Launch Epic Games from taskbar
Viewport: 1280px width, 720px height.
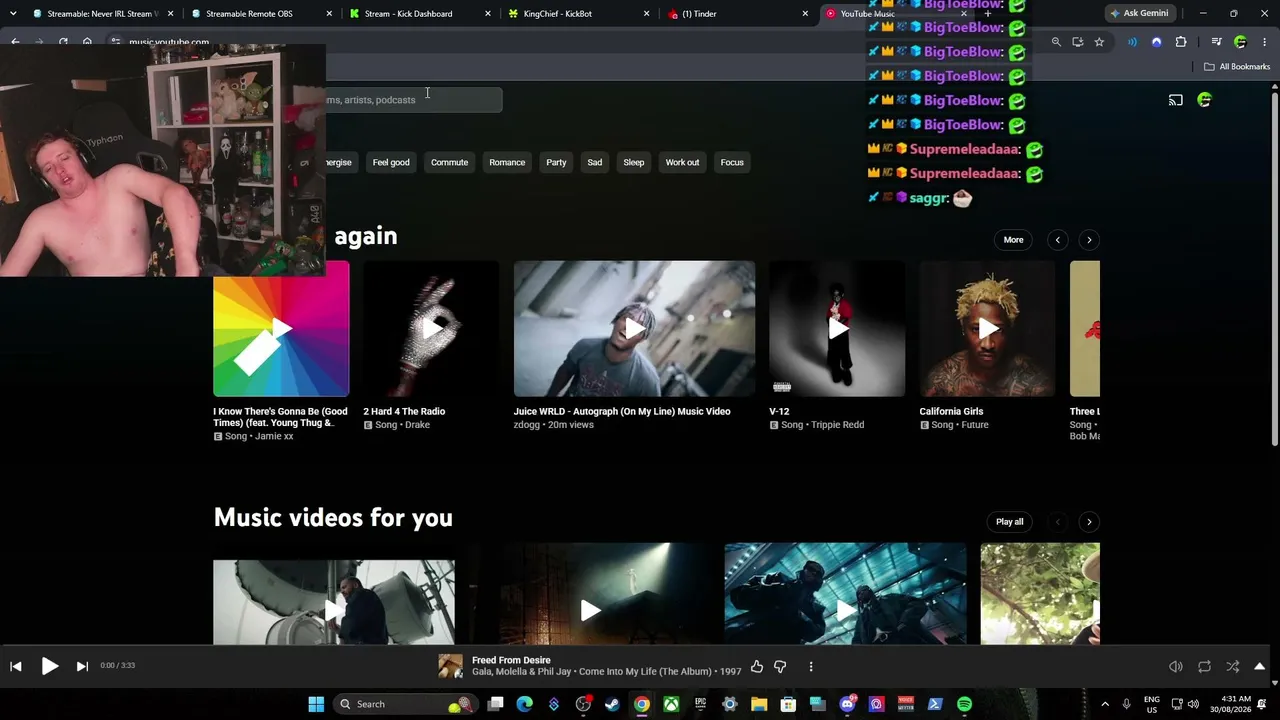[x=700, y=704]
